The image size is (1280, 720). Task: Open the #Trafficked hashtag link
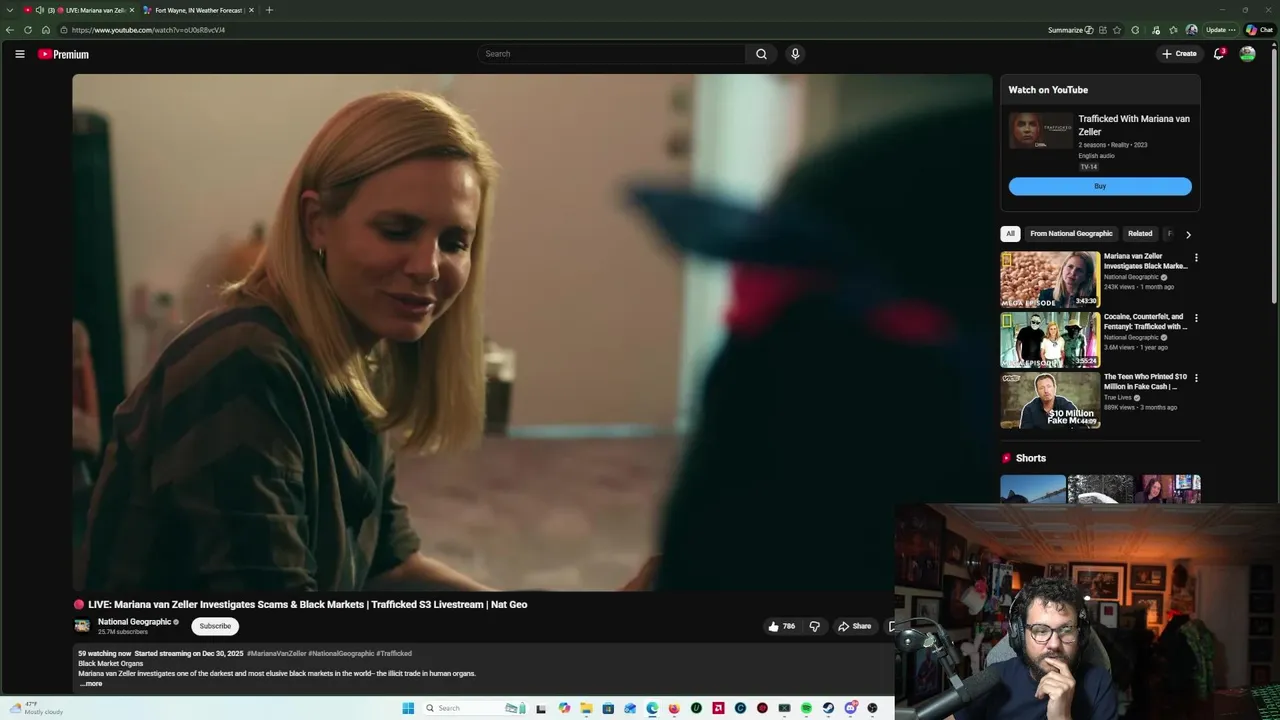point(394,654)
